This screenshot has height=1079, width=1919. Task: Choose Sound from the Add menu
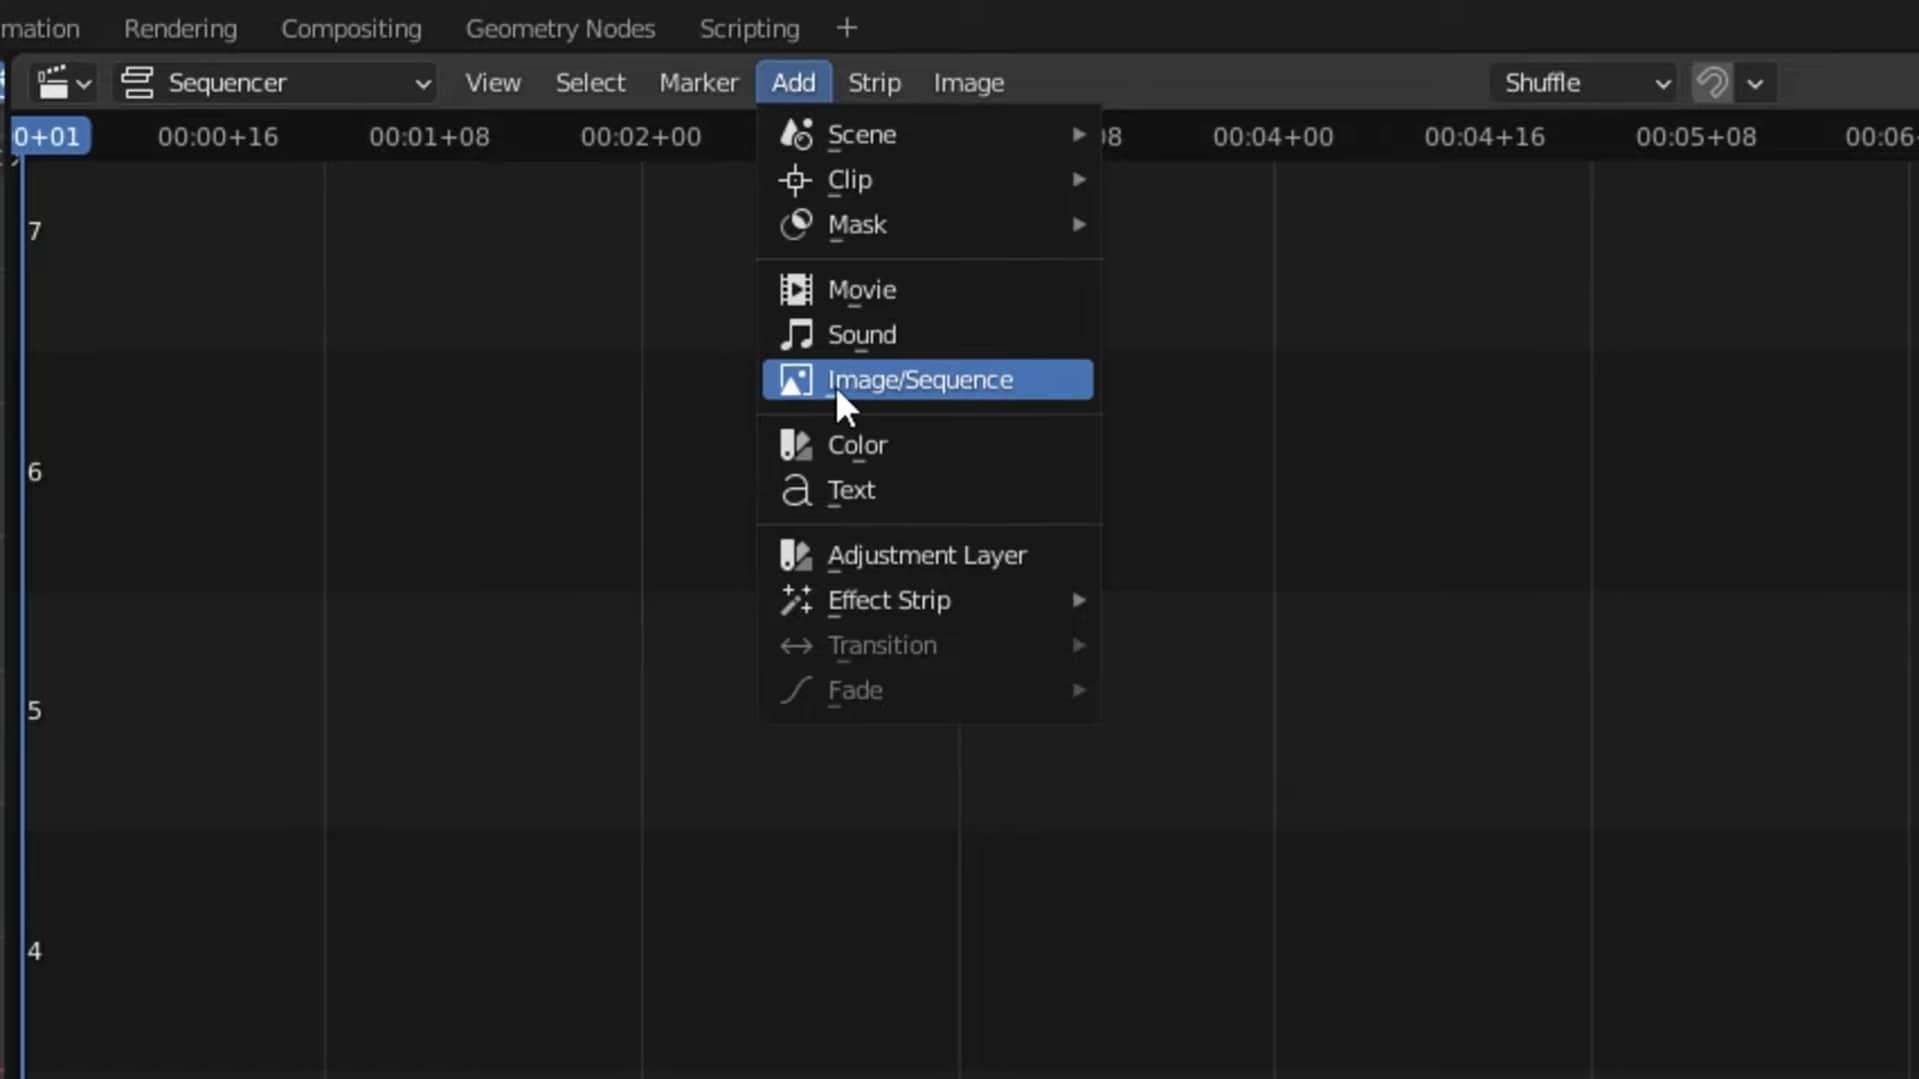click(928, 335)
